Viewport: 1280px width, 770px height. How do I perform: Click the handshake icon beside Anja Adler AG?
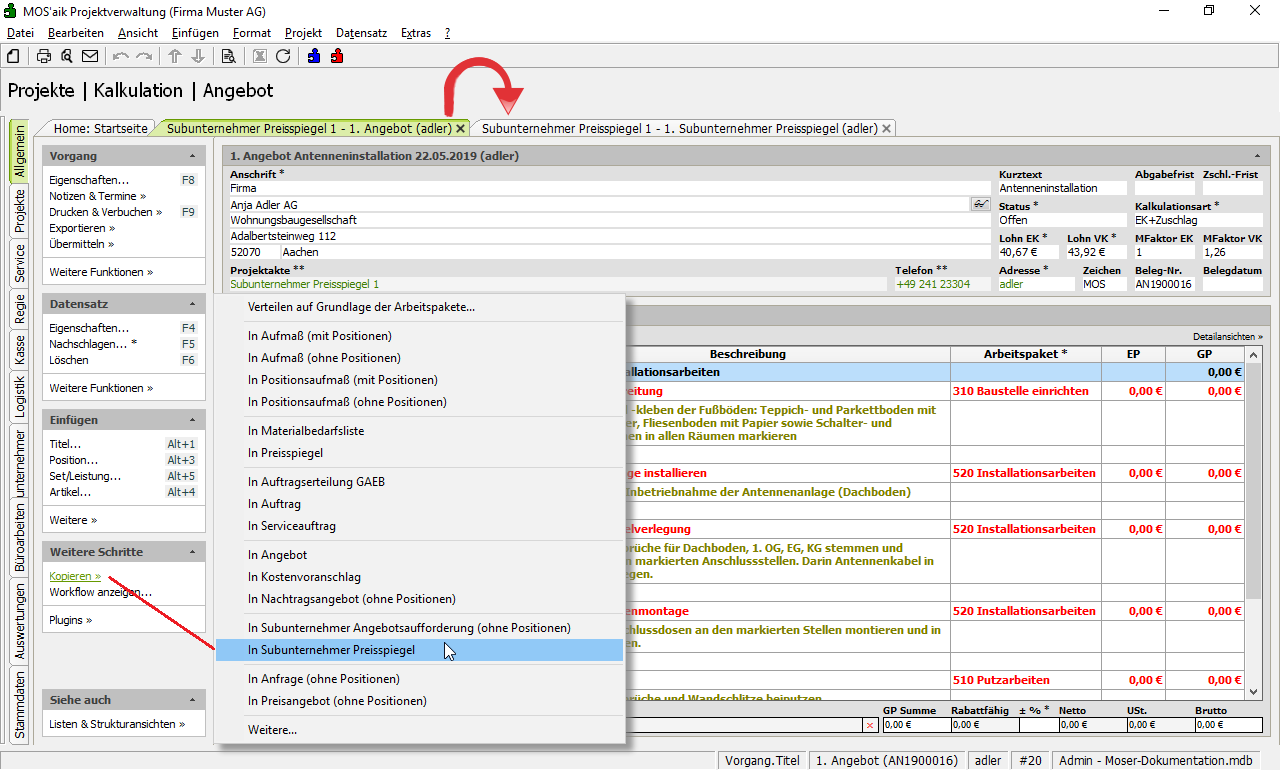(x=980, y=204)
